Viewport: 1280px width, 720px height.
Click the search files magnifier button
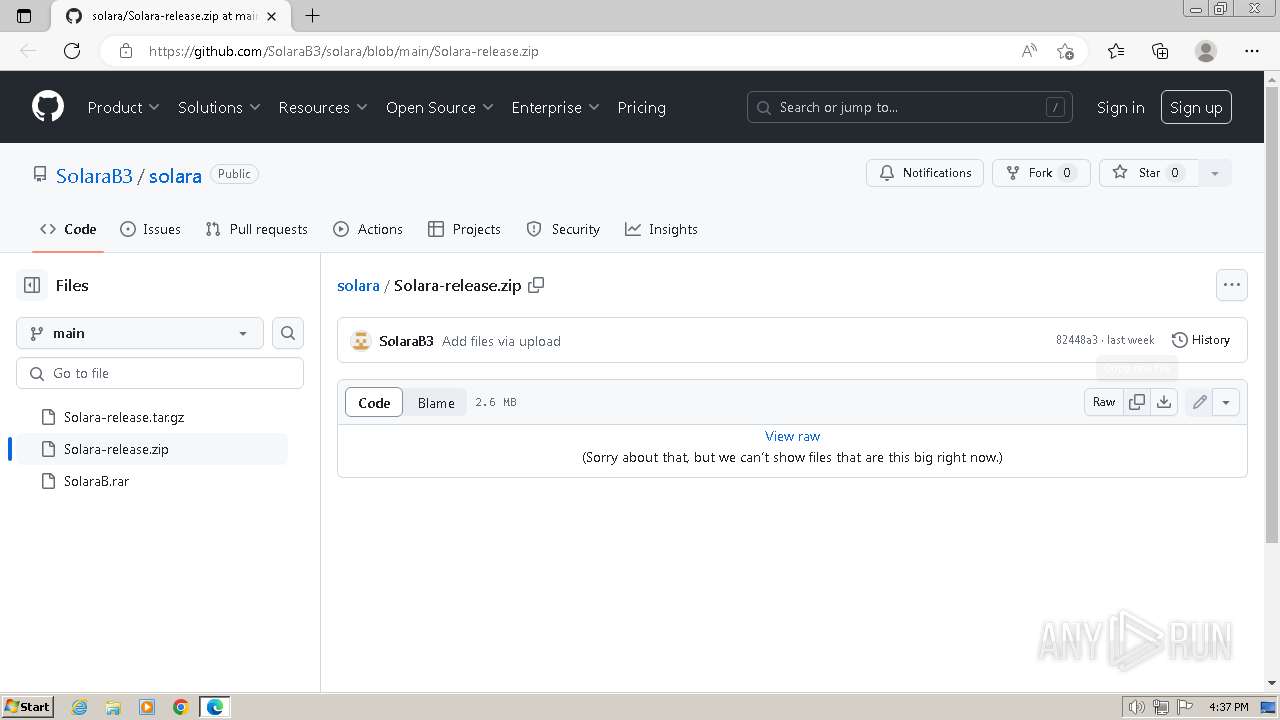coord(288,333)
